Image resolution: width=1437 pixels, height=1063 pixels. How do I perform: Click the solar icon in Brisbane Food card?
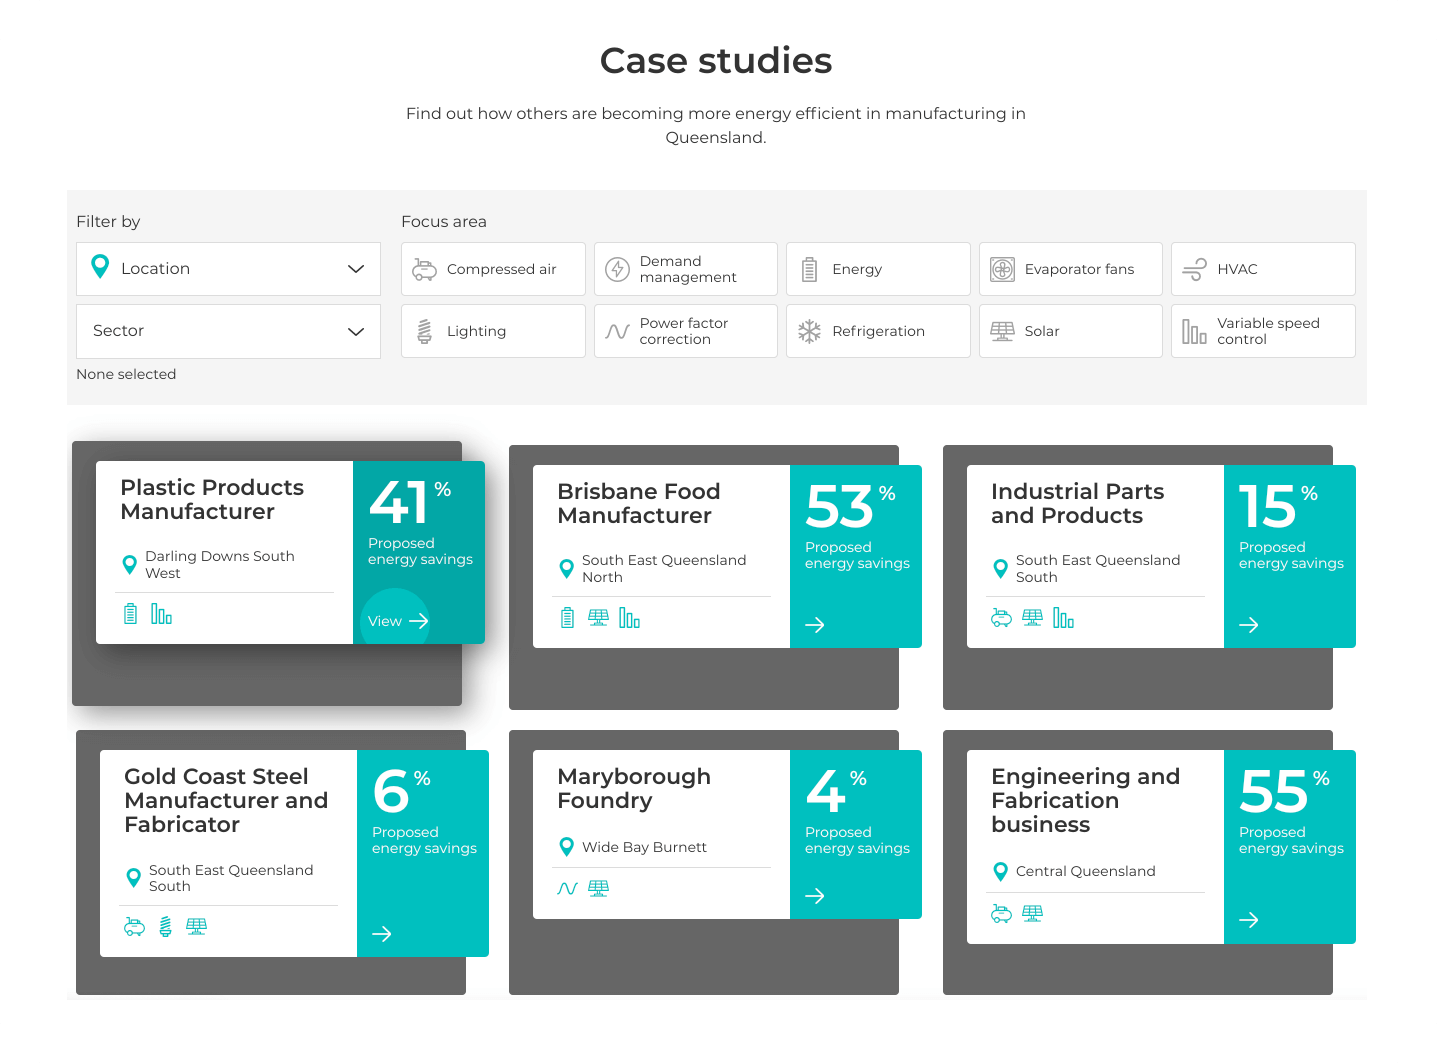point(598,618)
